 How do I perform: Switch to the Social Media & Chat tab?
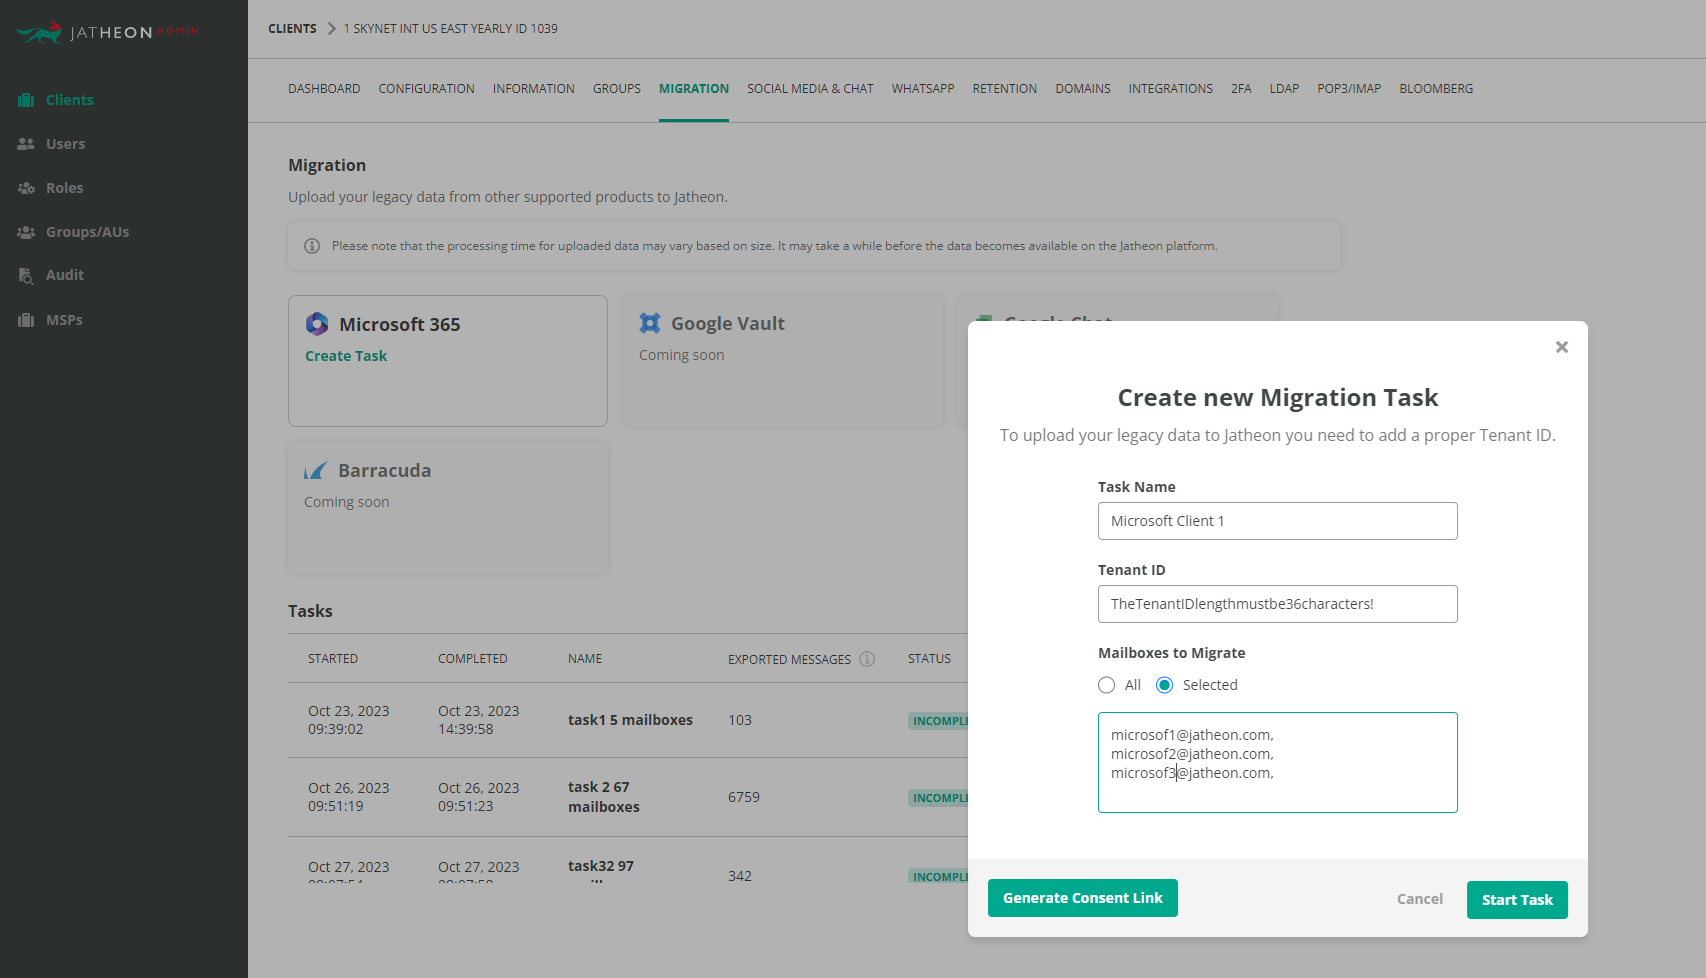(810, 89)
